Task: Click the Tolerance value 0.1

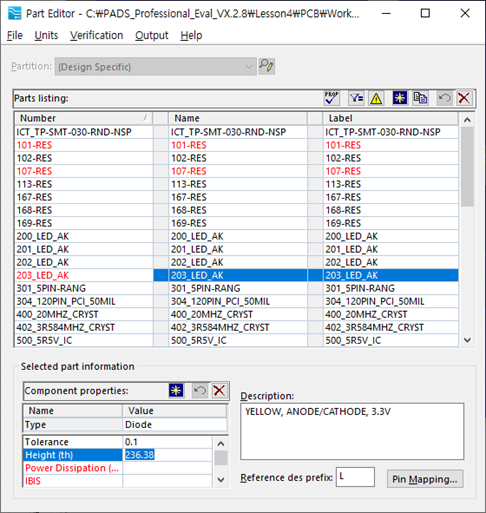Action: (168, 442)
